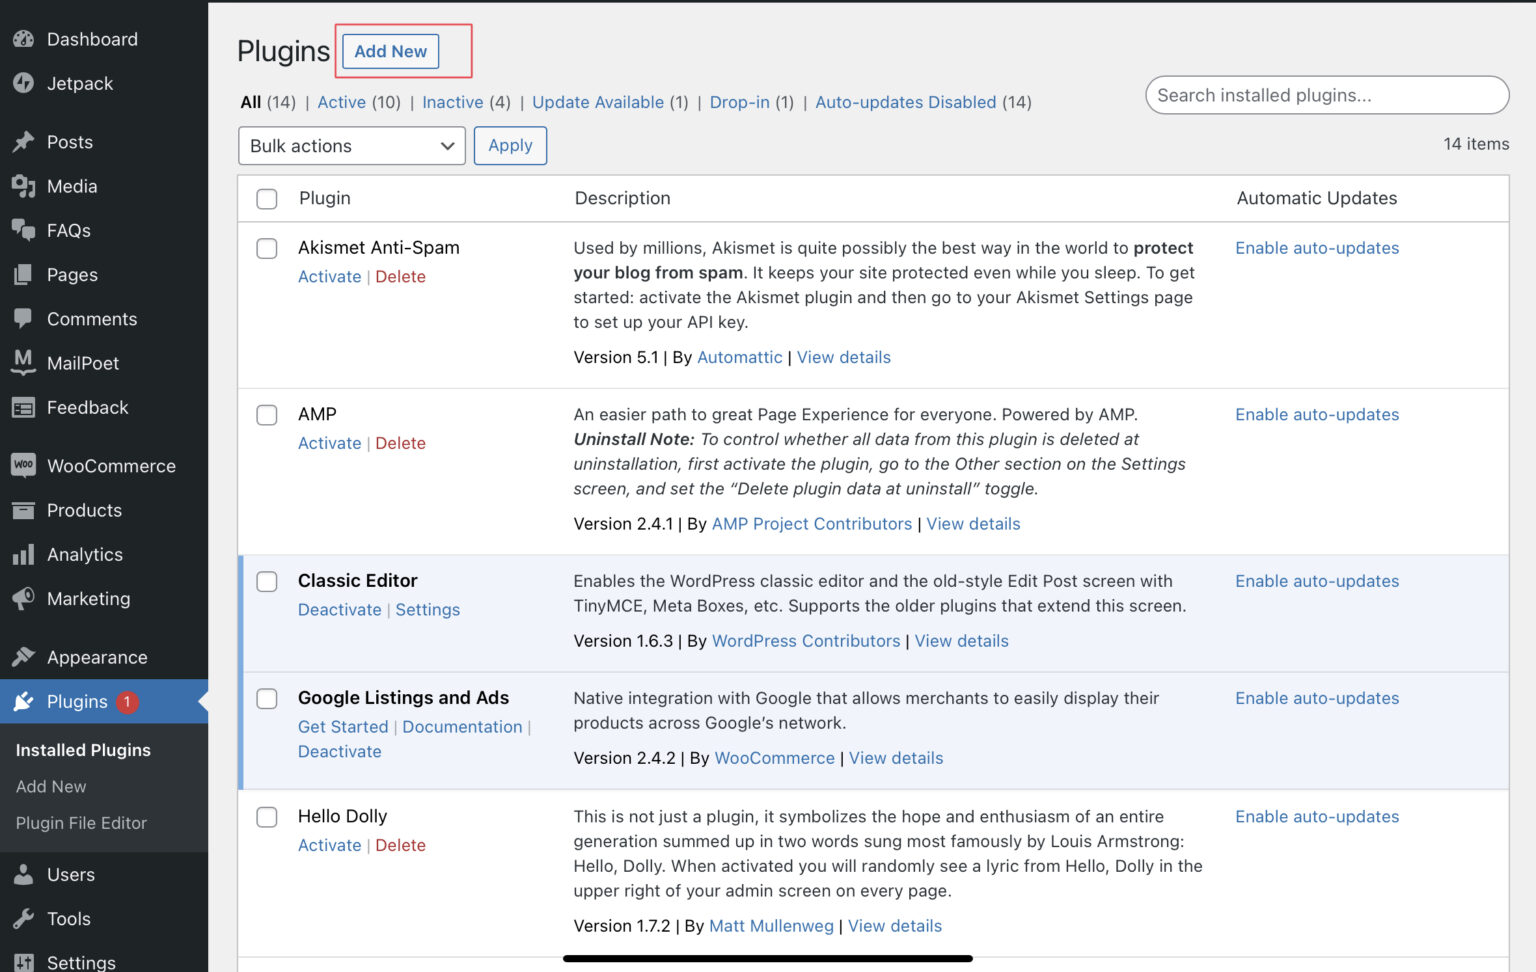This screenshot has height=972, width=1536.
Task: Deactivate the Classic Editor plugin
Action: [x=340, y=610]
